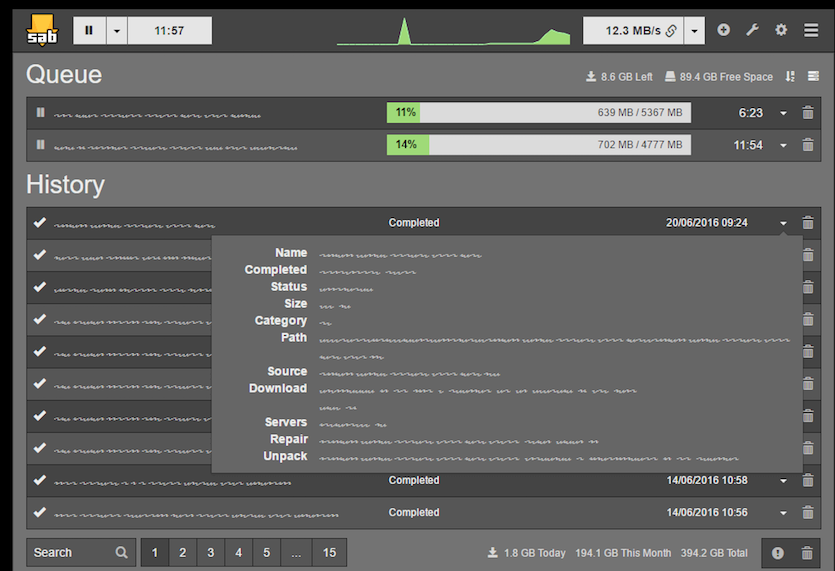Pause the queue item at 14%
This screenshot has height=571, width=835.
40,145
